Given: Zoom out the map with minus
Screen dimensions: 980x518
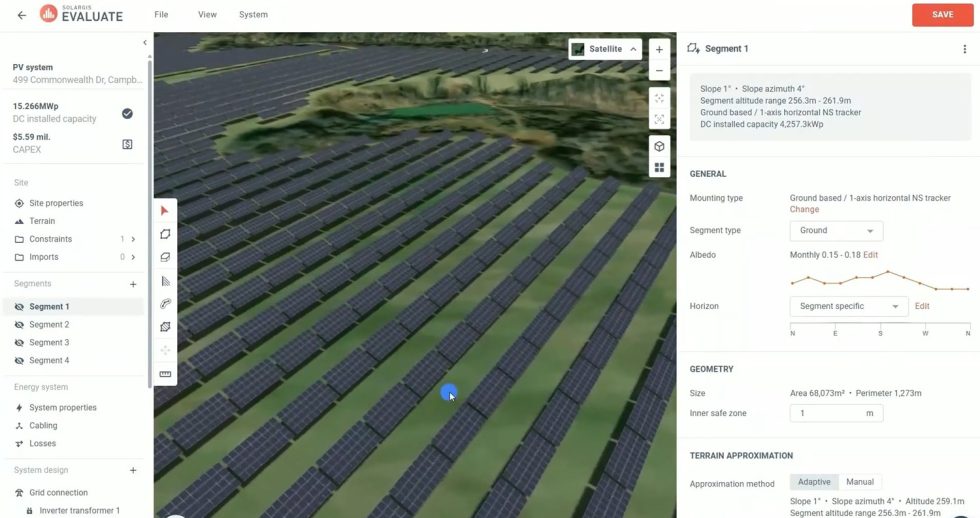Looking at the screenshot, I should click(x=659, y=71).
